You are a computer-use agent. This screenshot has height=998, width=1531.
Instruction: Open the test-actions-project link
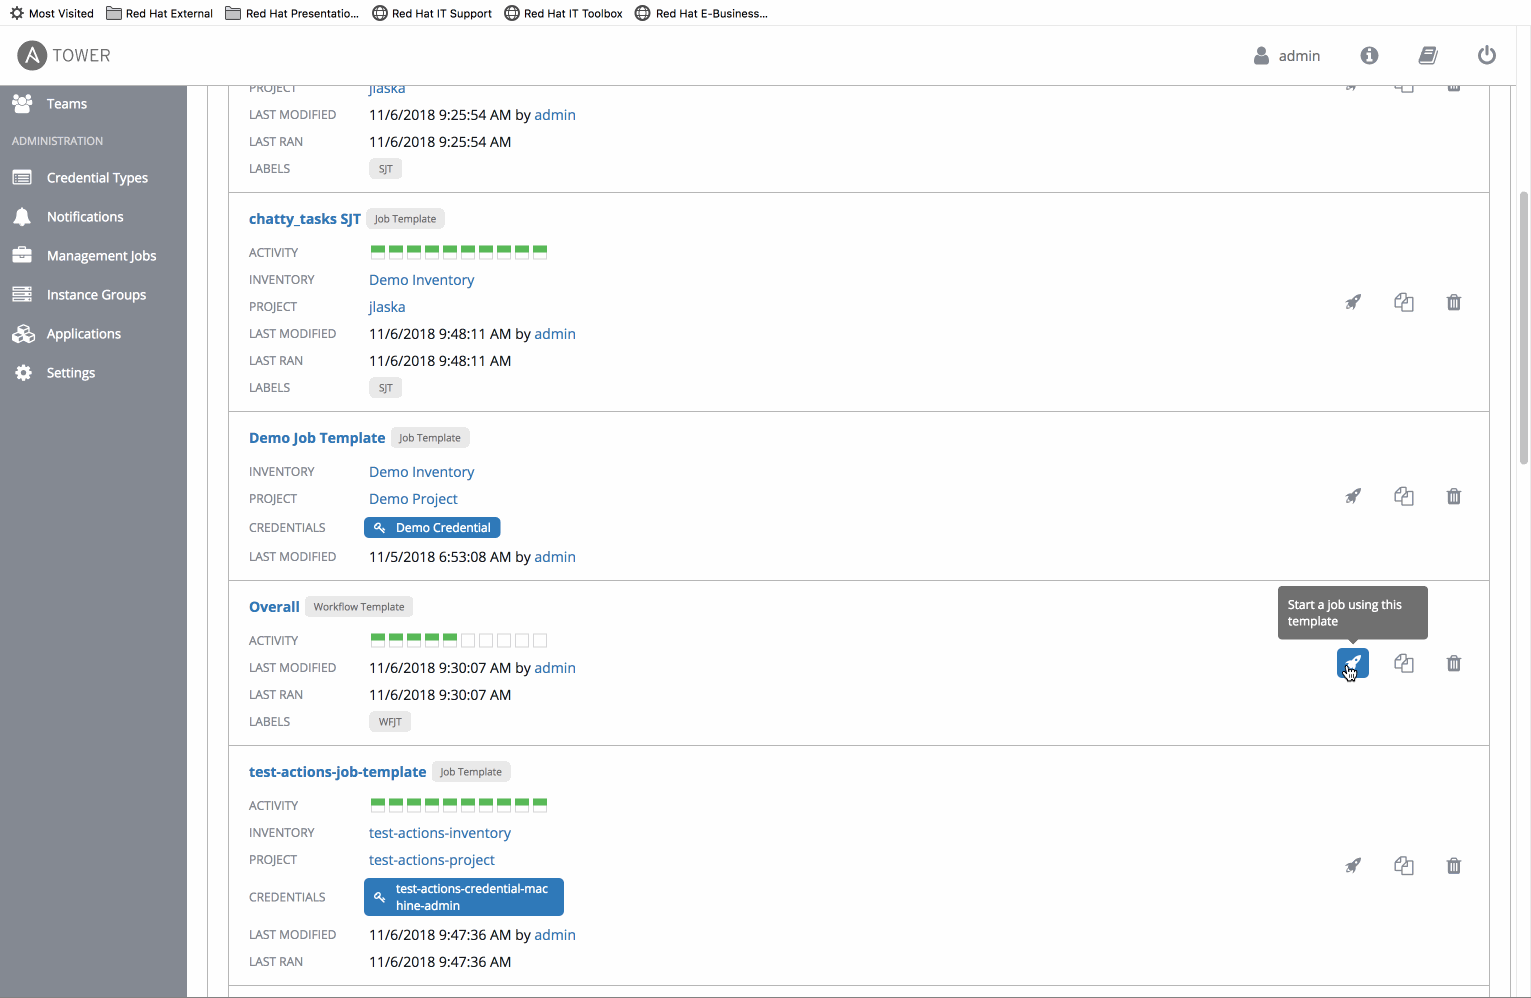pyautogui.click(x=432, y=860)
